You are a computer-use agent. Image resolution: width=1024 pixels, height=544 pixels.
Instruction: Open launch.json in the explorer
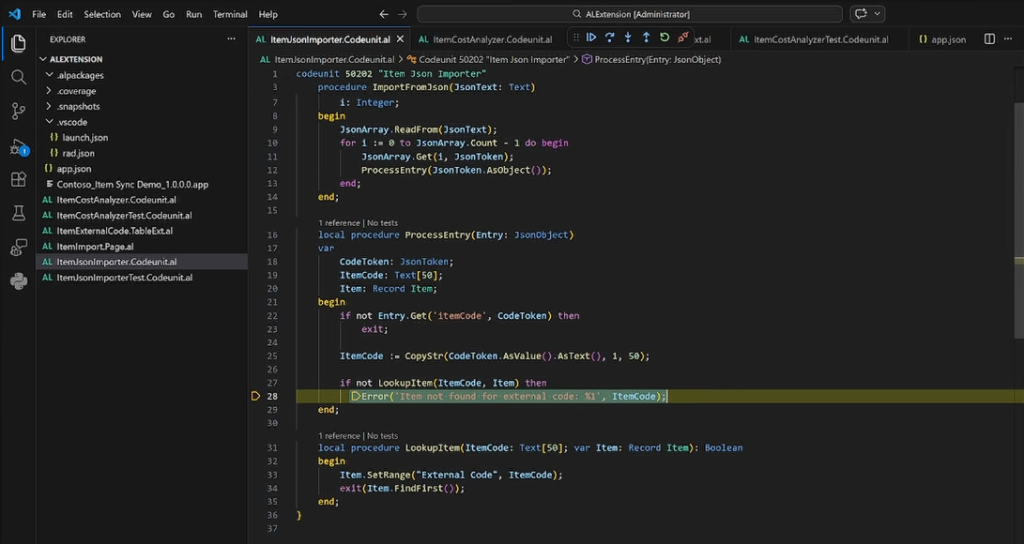coord(86,138)
